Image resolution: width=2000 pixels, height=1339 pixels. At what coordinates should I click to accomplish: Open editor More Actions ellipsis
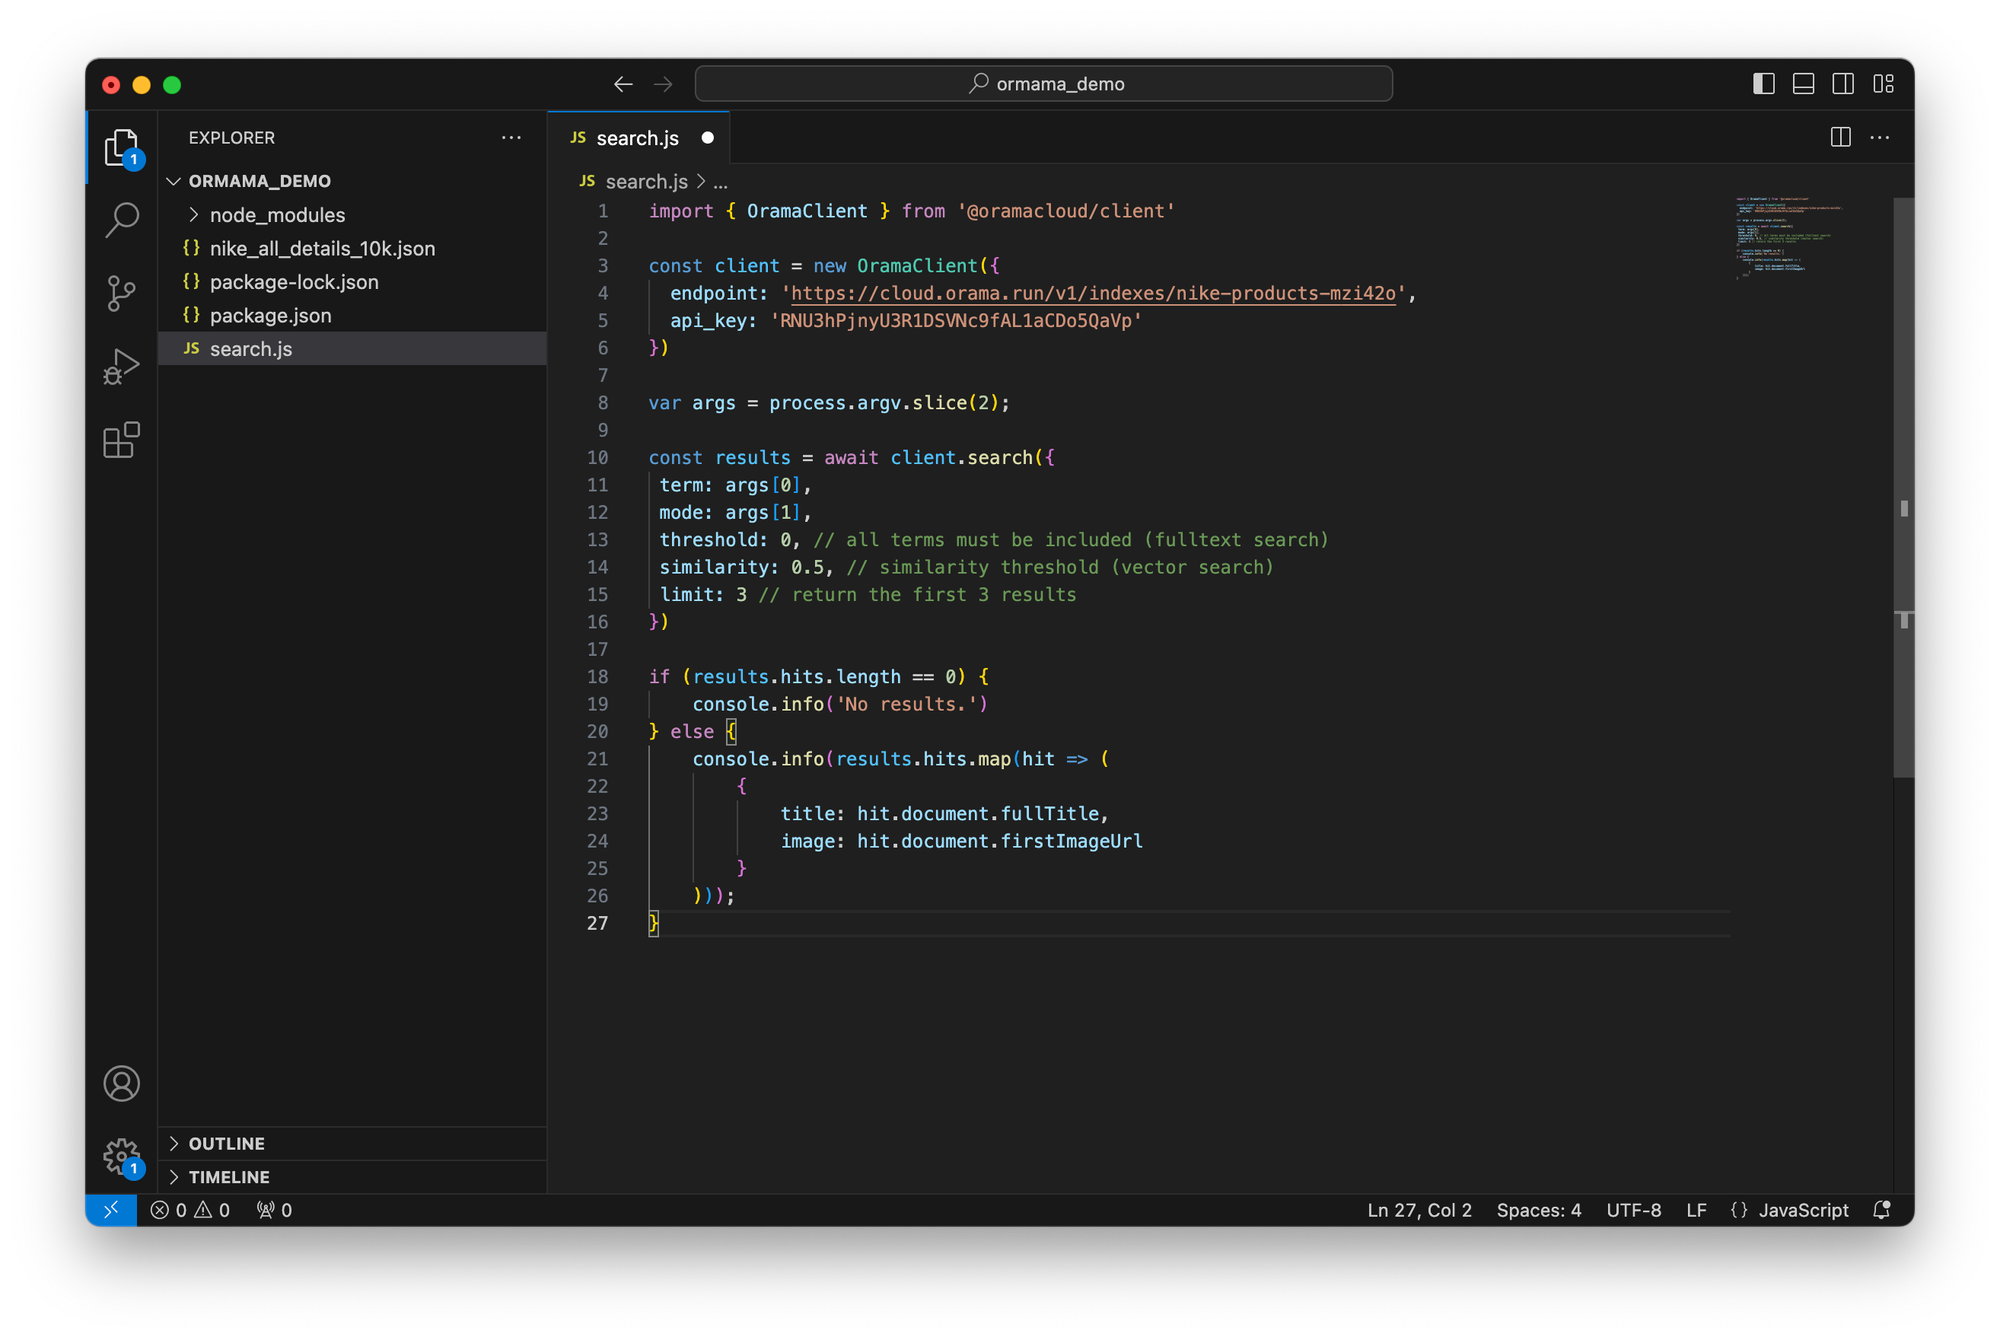(x=1880, y=137)
